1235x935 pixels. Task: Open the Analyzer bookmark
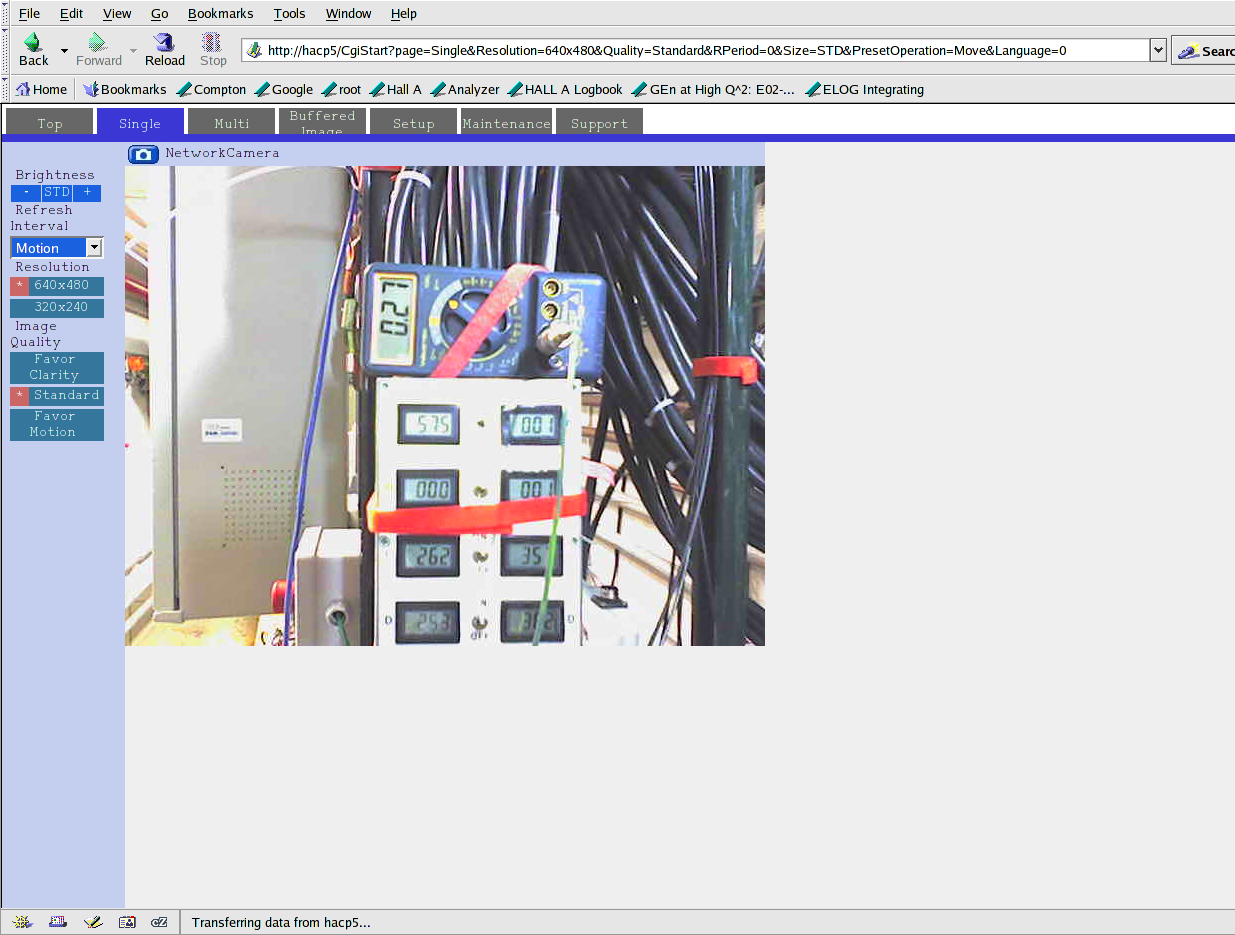coord(465,89)
